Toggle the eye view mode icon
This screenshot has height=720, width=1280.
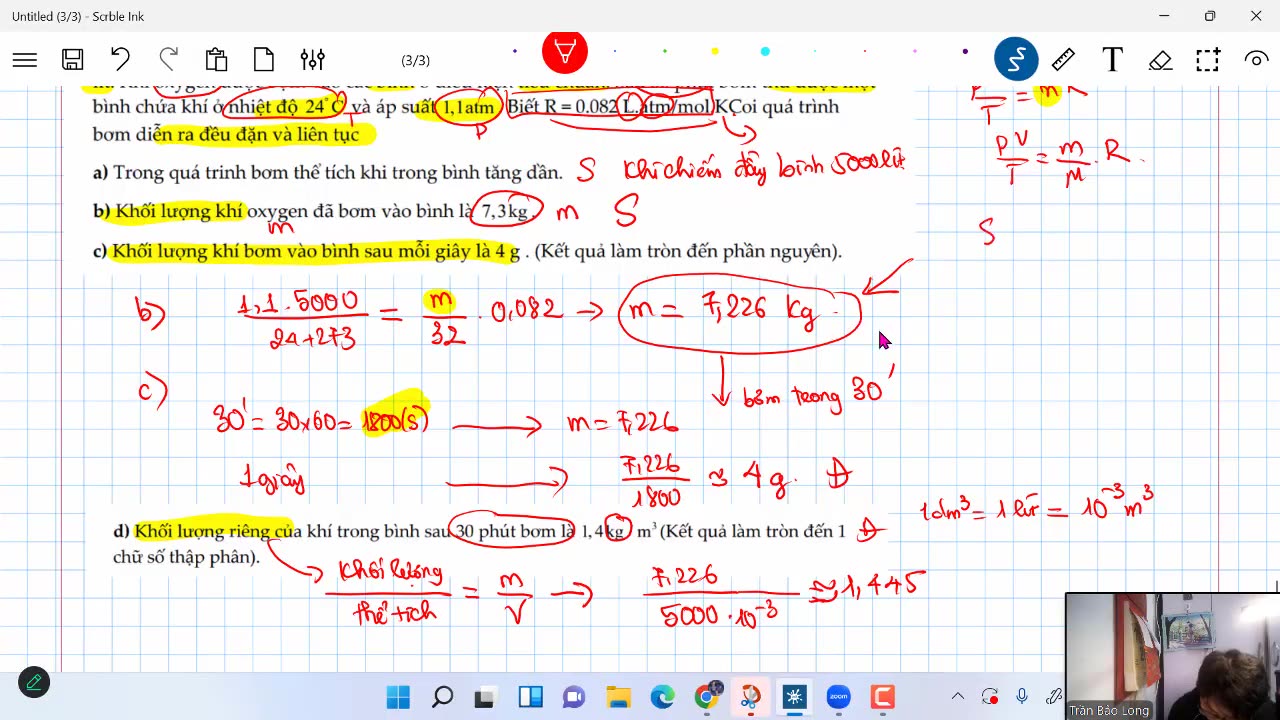pos(1256,60)
